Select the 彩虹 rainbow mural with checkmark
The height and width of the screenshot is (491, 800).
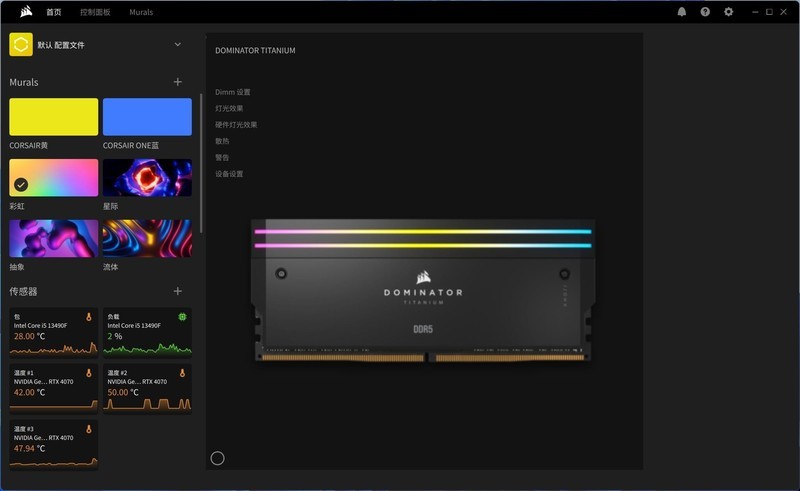54,178
